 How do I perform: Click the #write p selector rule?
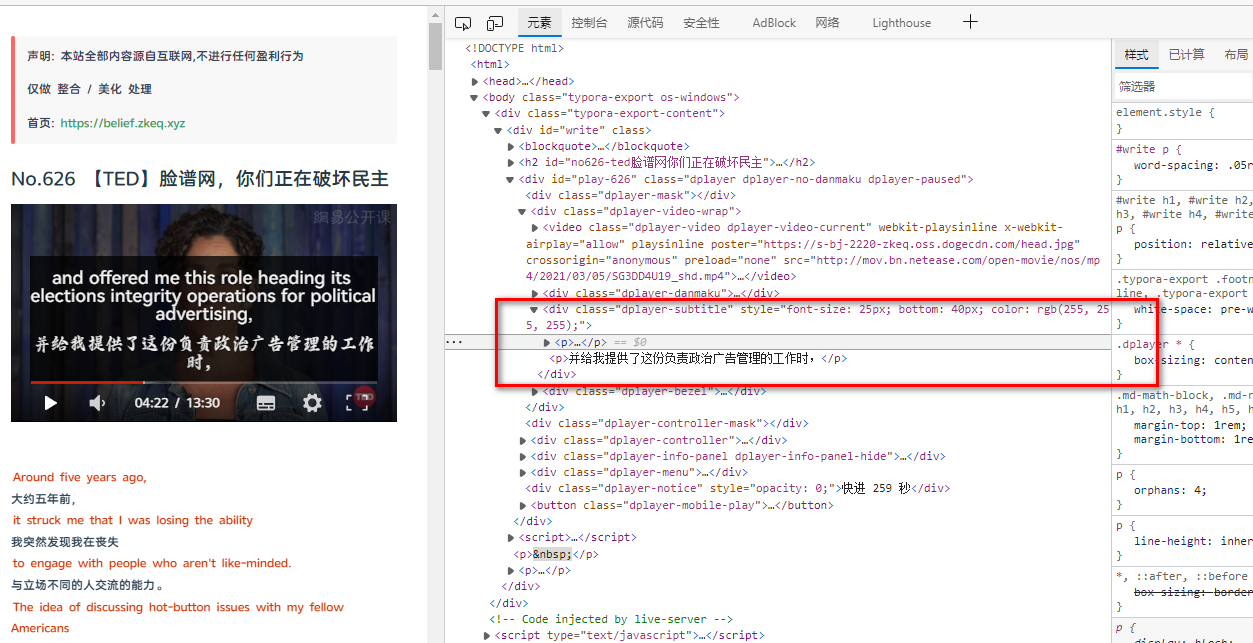1148,149
